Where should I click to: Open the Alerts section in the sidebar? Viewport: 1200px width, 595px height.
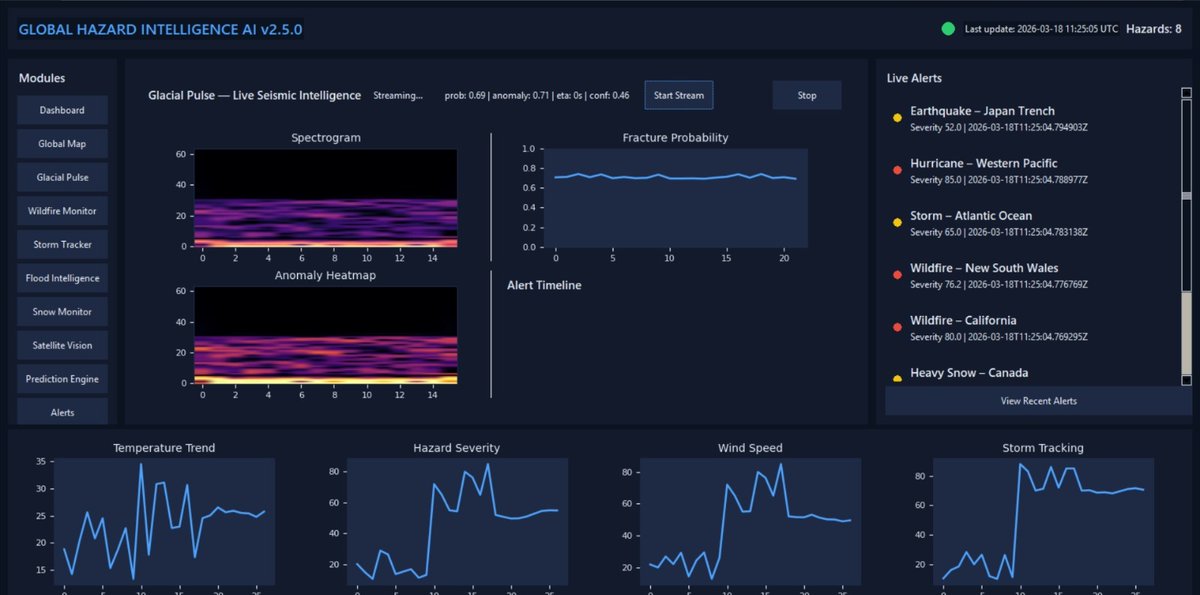(62, 411)
